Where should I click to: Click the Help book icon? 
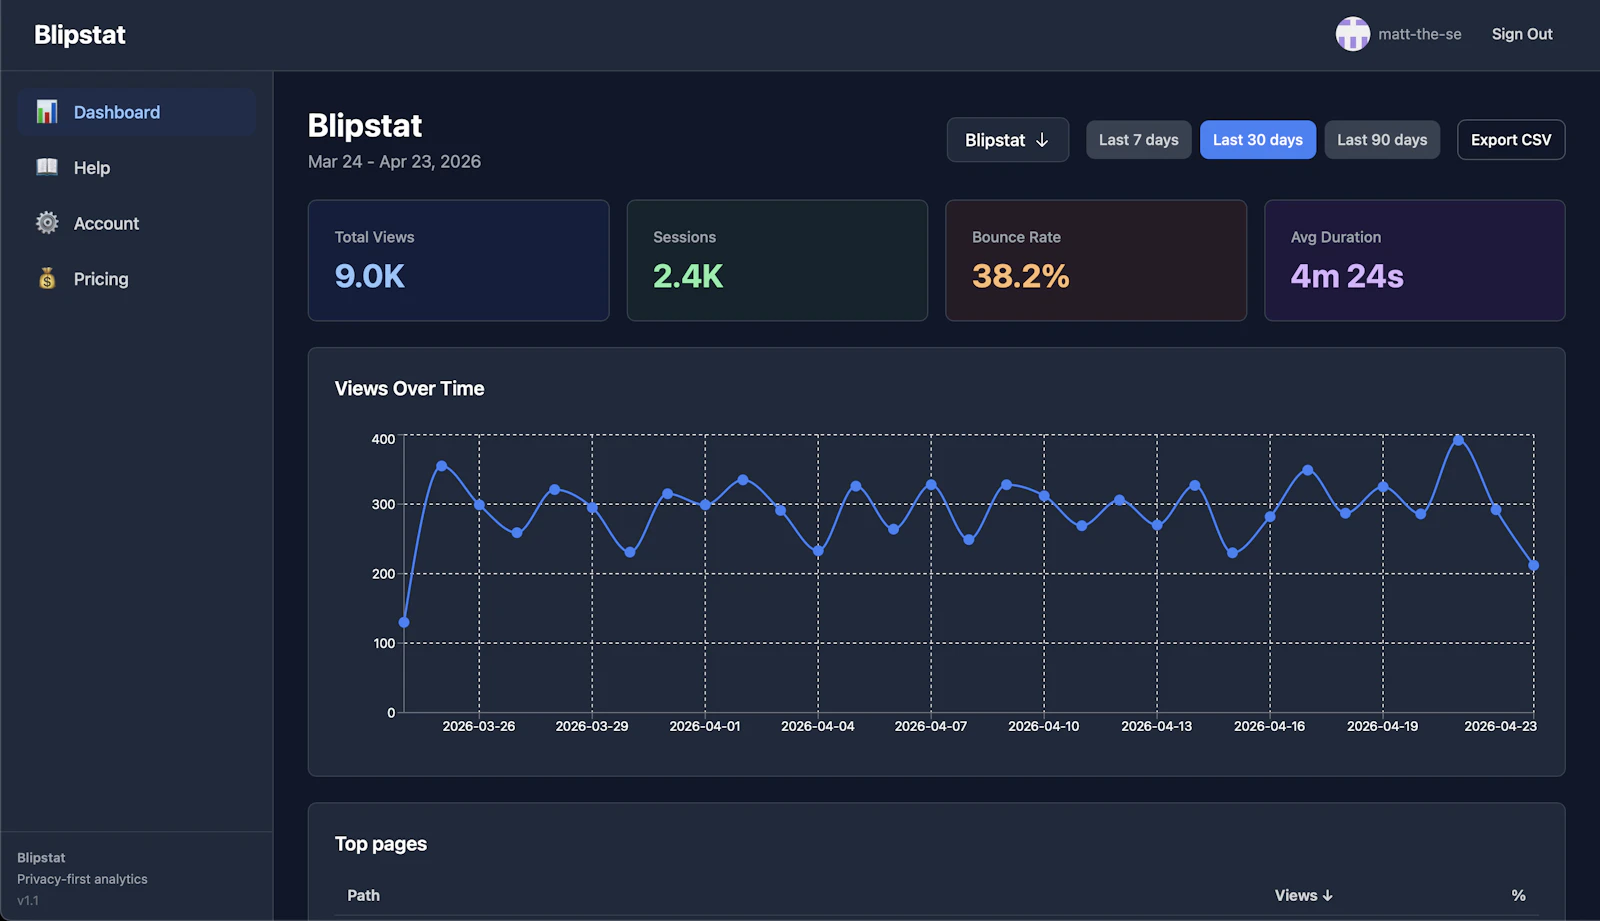(x=47, y=167)
